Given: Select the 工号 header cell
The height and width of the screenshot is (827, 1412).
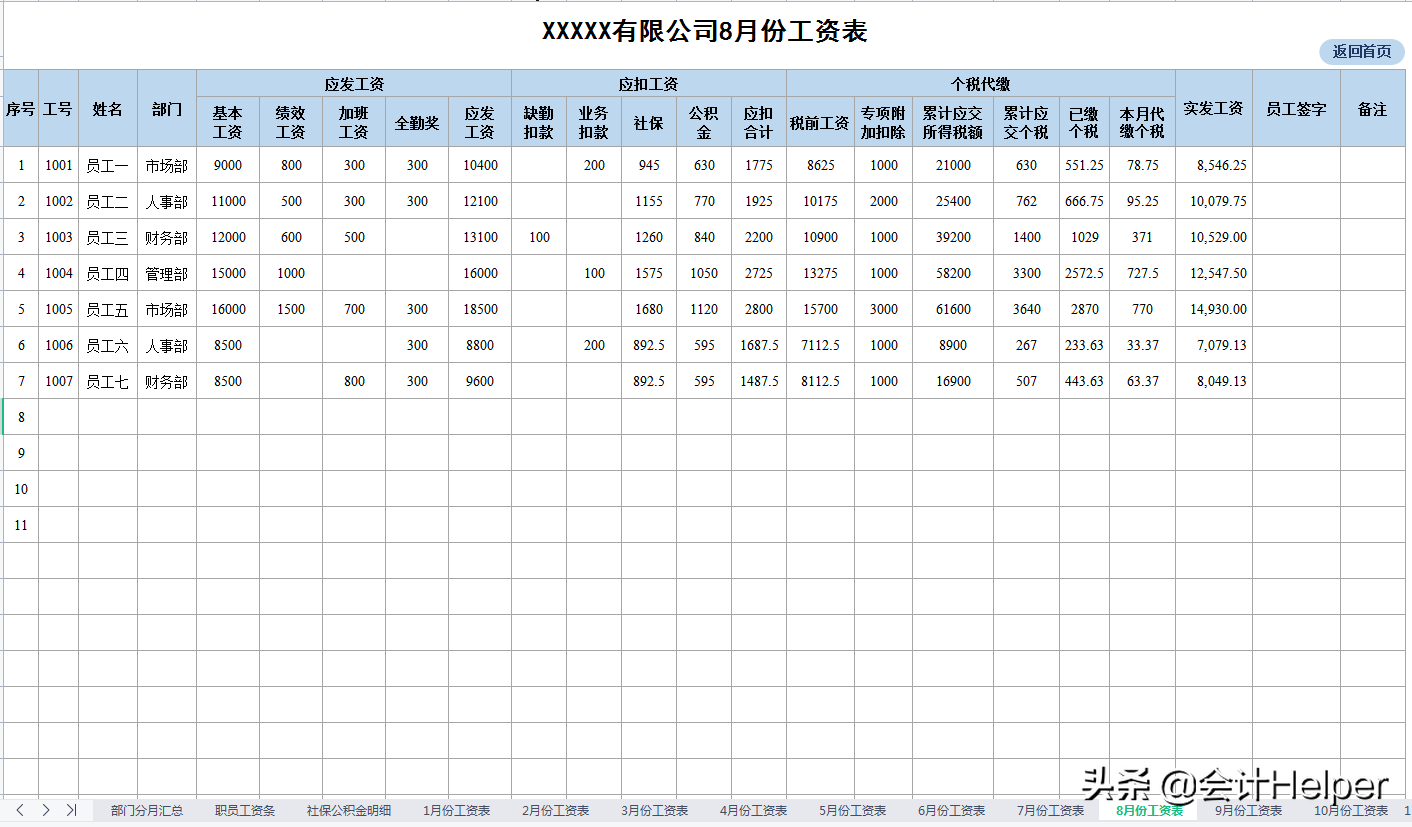Looking at the screenshot, I should pyautogui.click(x=59, y=109).
